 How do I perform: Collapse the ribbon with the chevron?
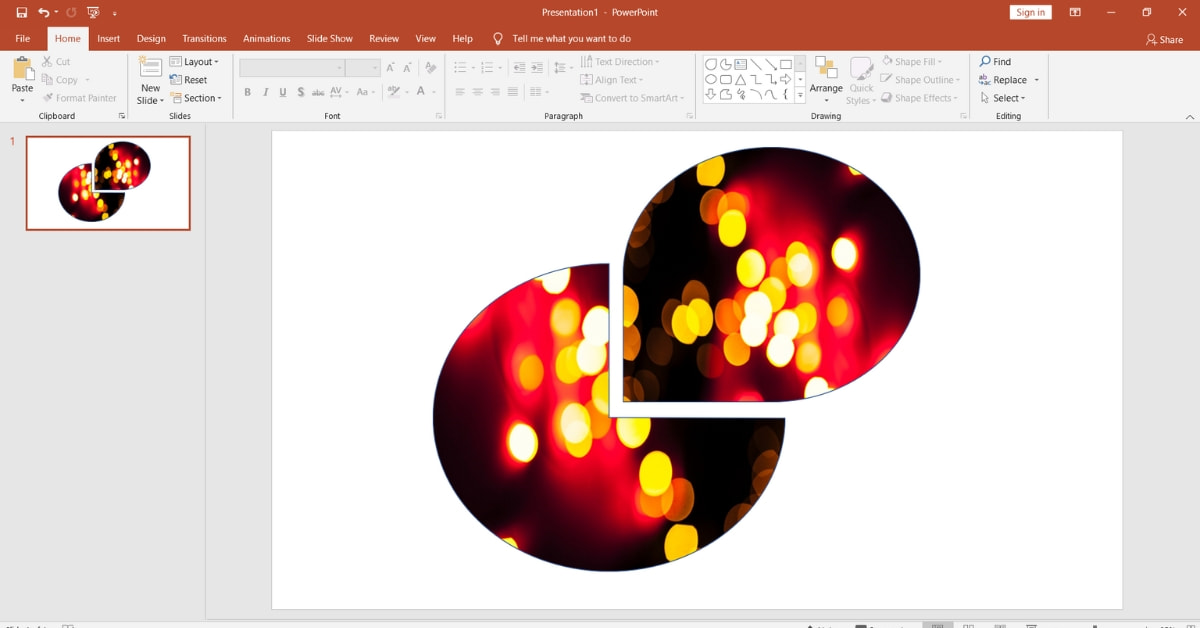[1189, 117]
